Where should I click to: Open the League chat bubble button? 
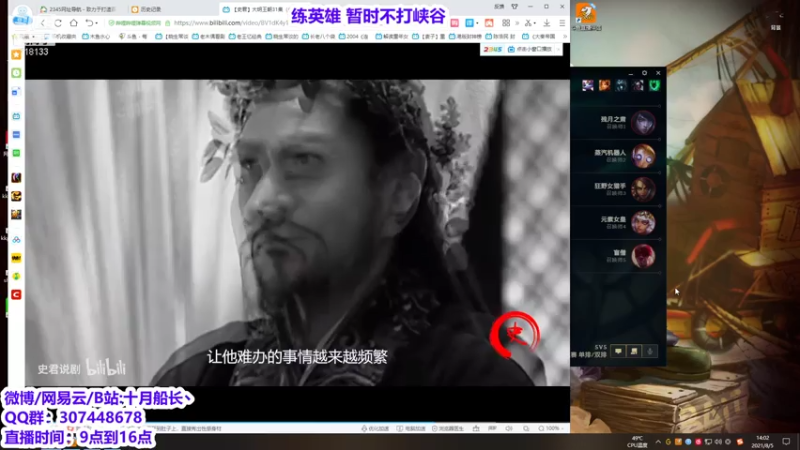pos(618,351)
